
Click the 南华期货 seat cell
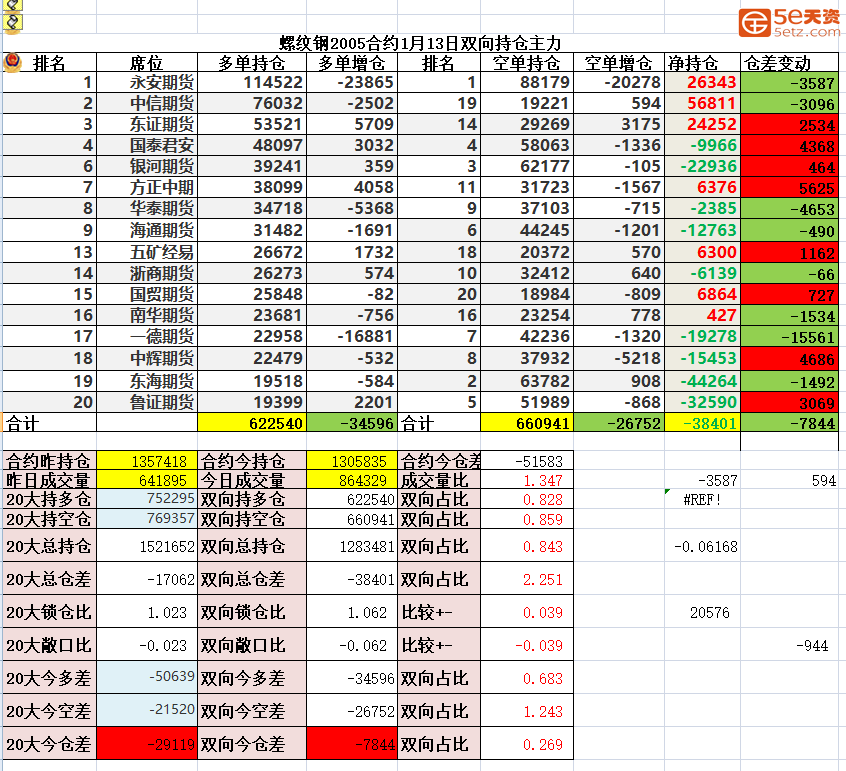pos(147,315)
